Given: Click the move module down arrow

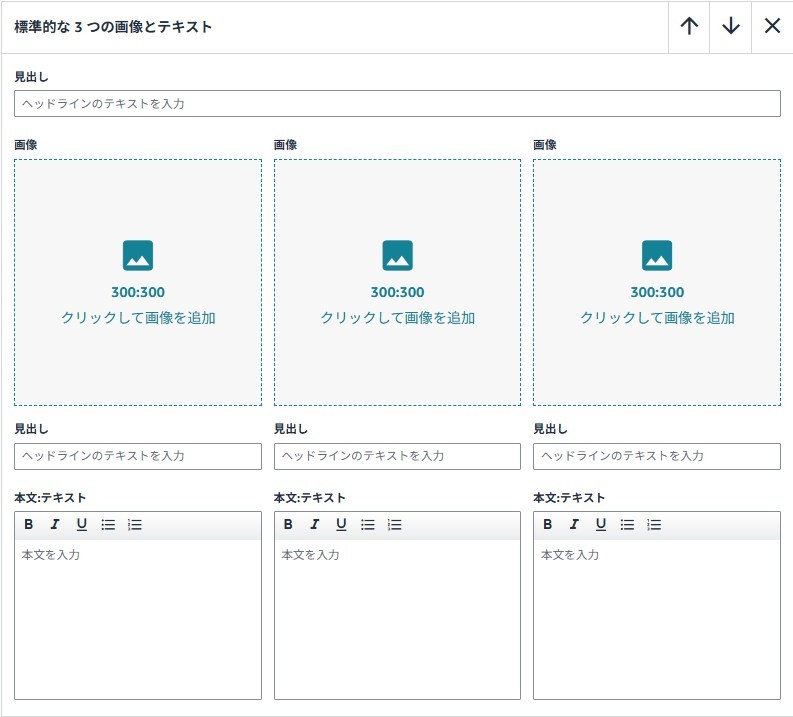Looking at the screenshot, I should [731, 27].
